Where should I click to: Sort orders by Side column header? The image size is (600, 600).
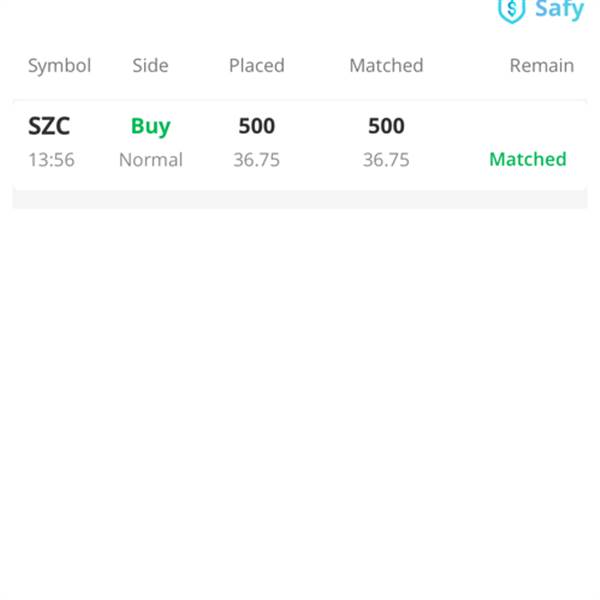pyautogui.click(x=150, y=65)
